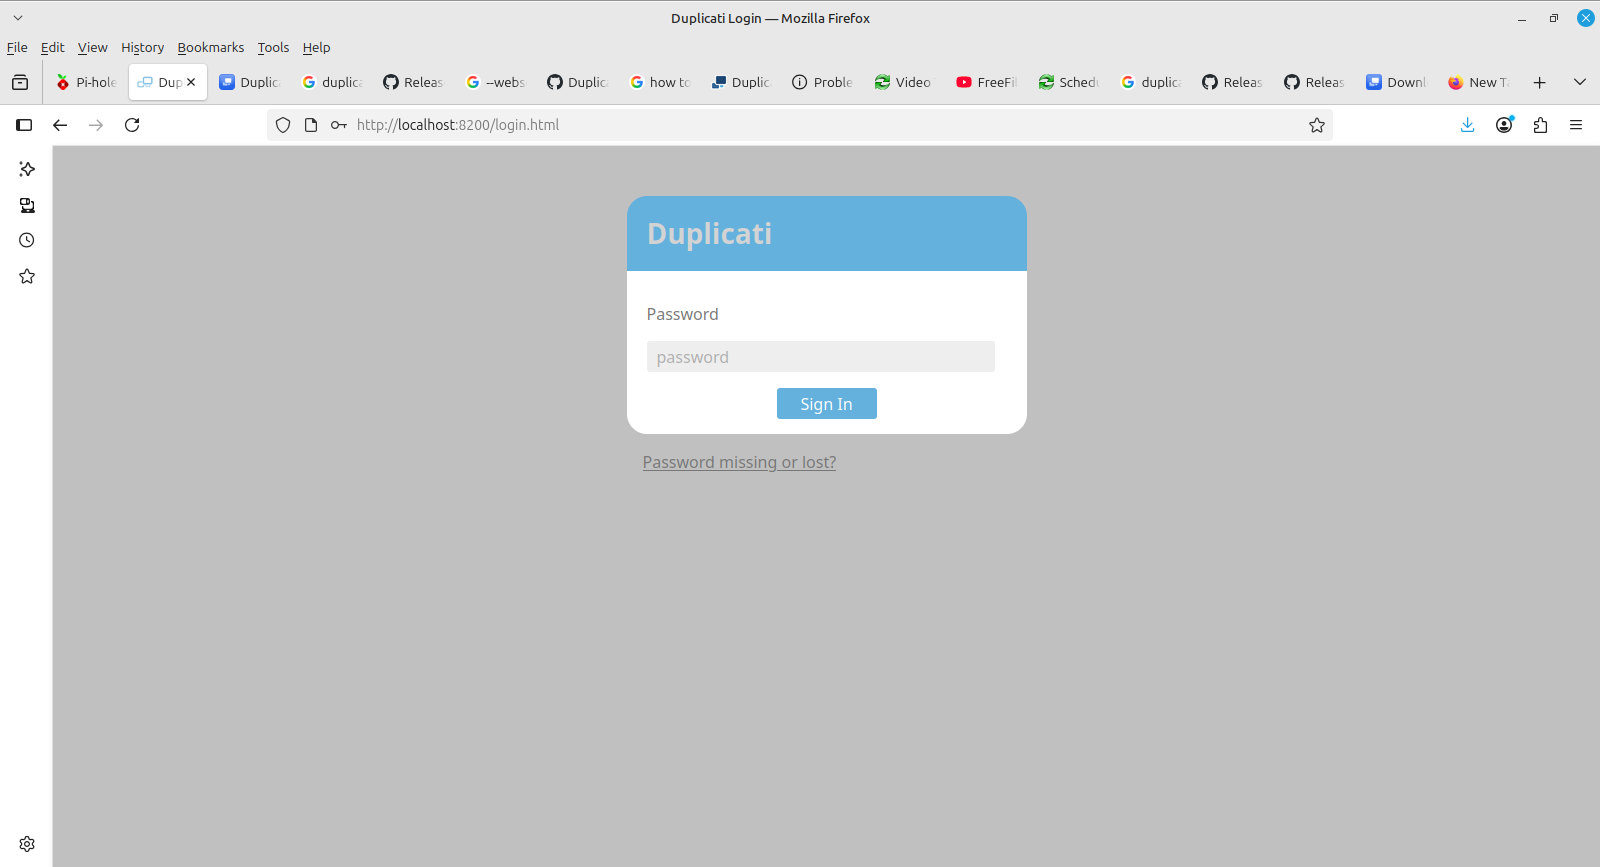Switch to the Video tab

click(905, 82)
